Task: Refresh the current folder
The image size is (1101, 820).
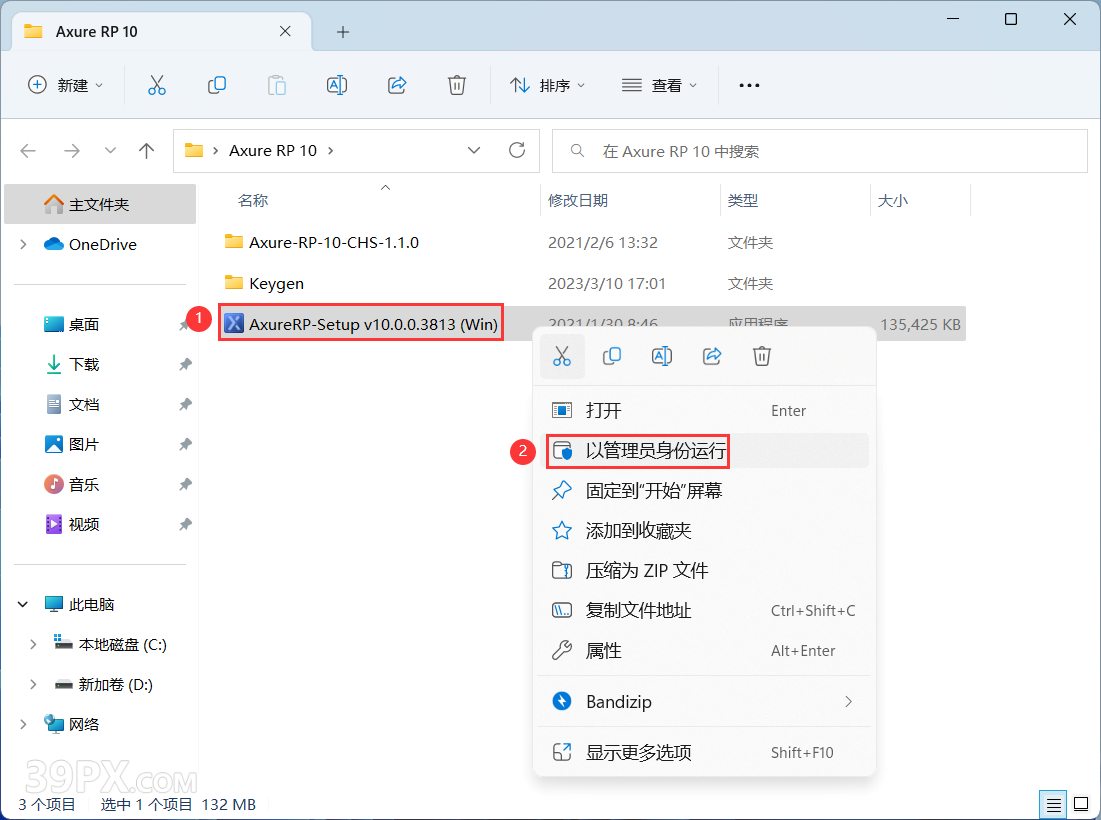Action: 517,150
